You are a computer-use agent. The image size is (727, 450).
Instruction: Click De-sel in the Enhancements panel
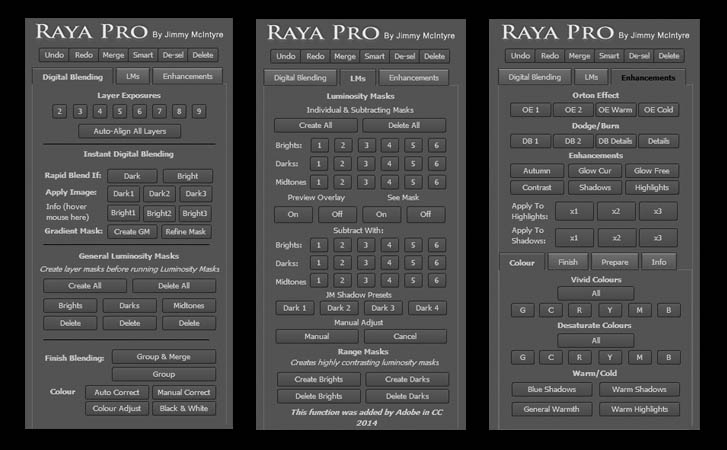click(639, 56)
